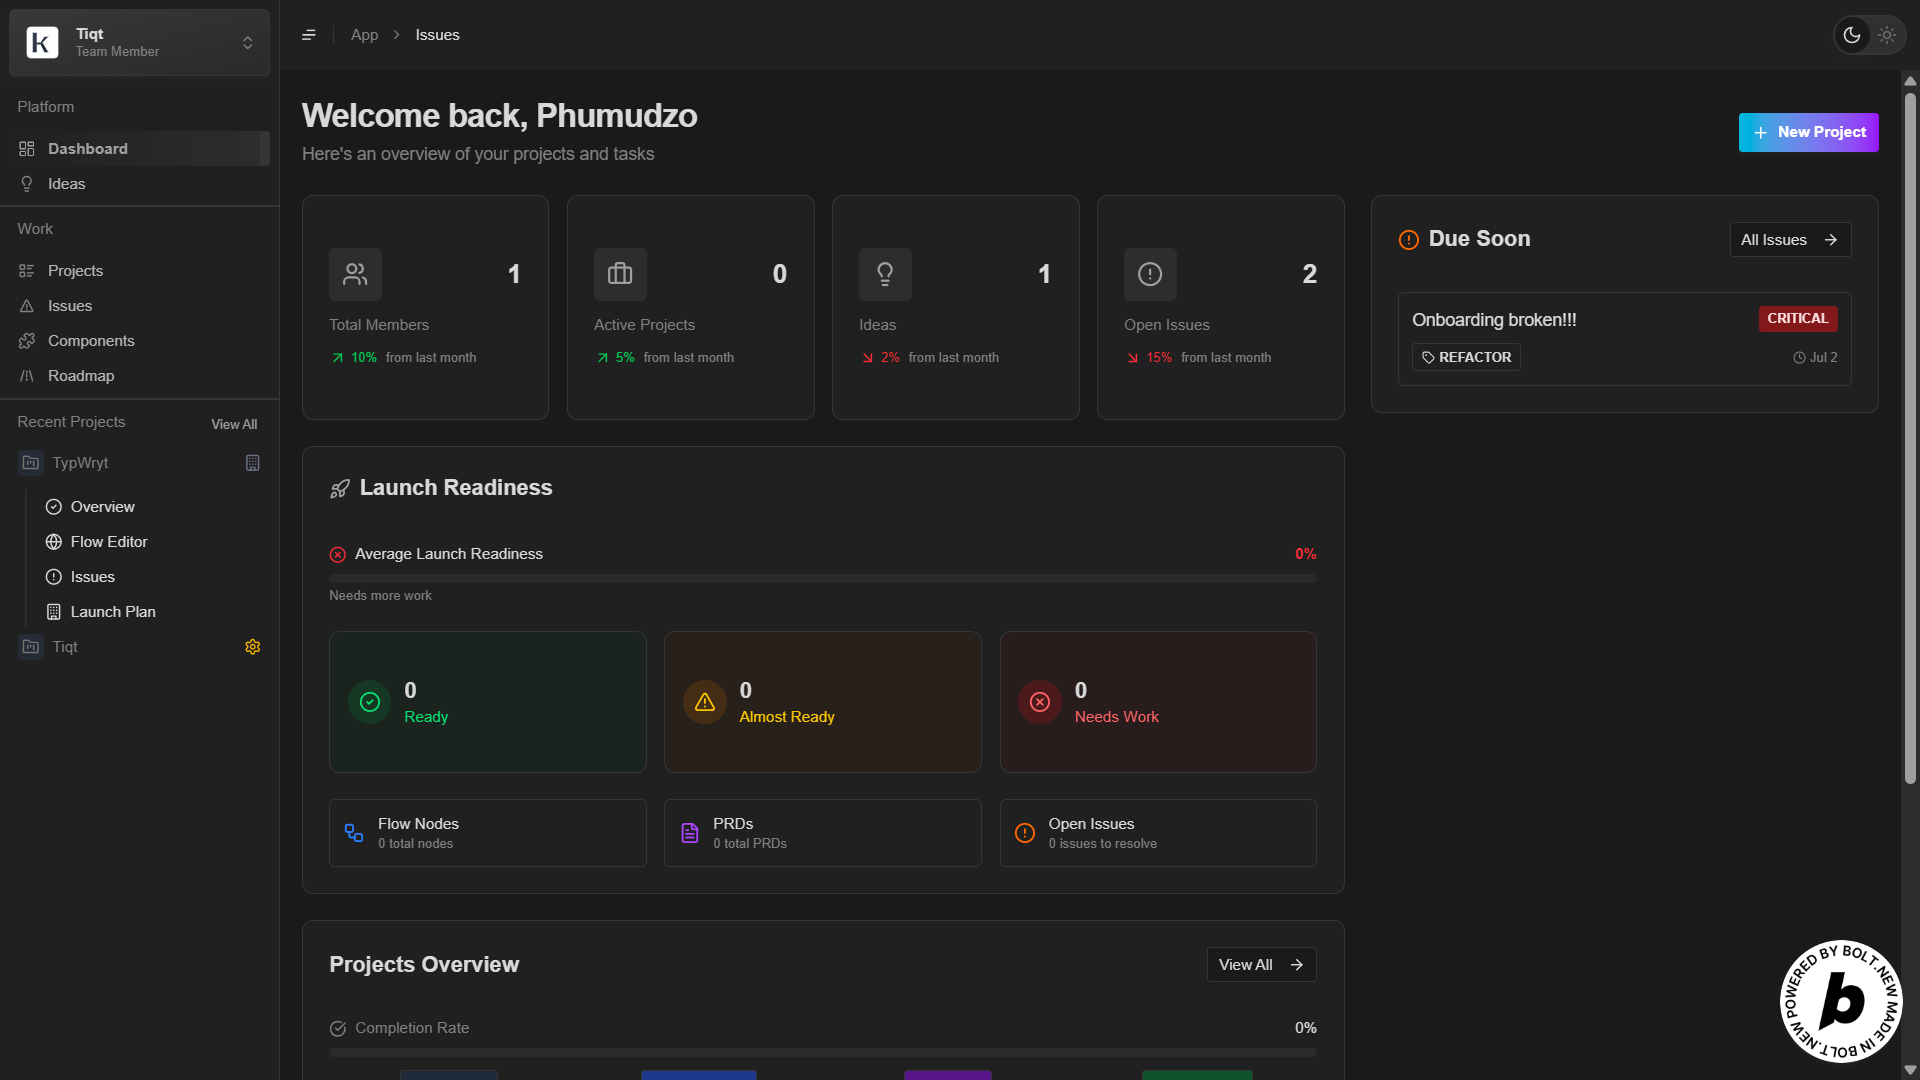Click the New Project button

pos(1808,132)
